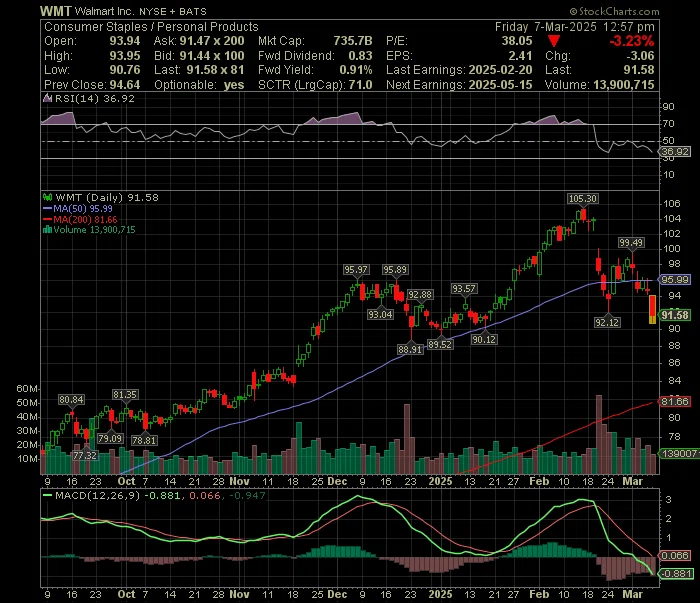
Task: Click the Last quote 91.58 x 81
Action: click(x=216, y=70)
